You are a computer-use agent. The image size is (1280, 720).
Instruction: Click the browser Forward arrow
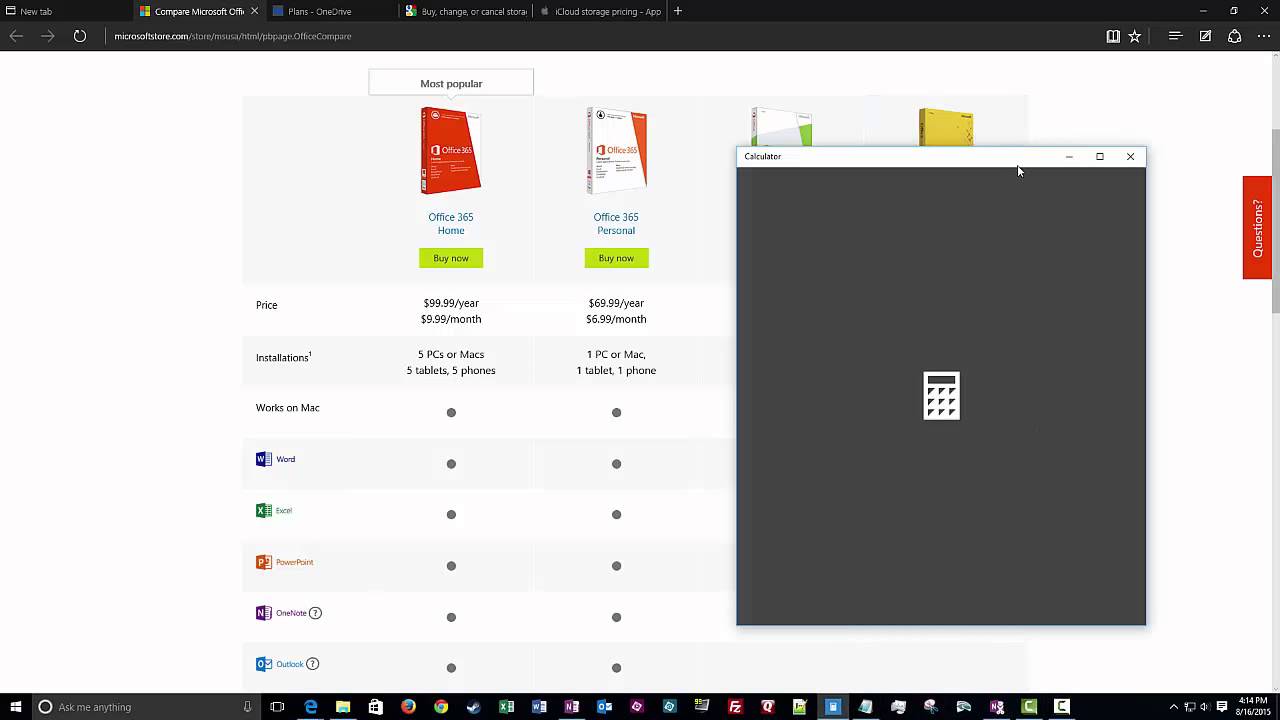click(47, 36)
